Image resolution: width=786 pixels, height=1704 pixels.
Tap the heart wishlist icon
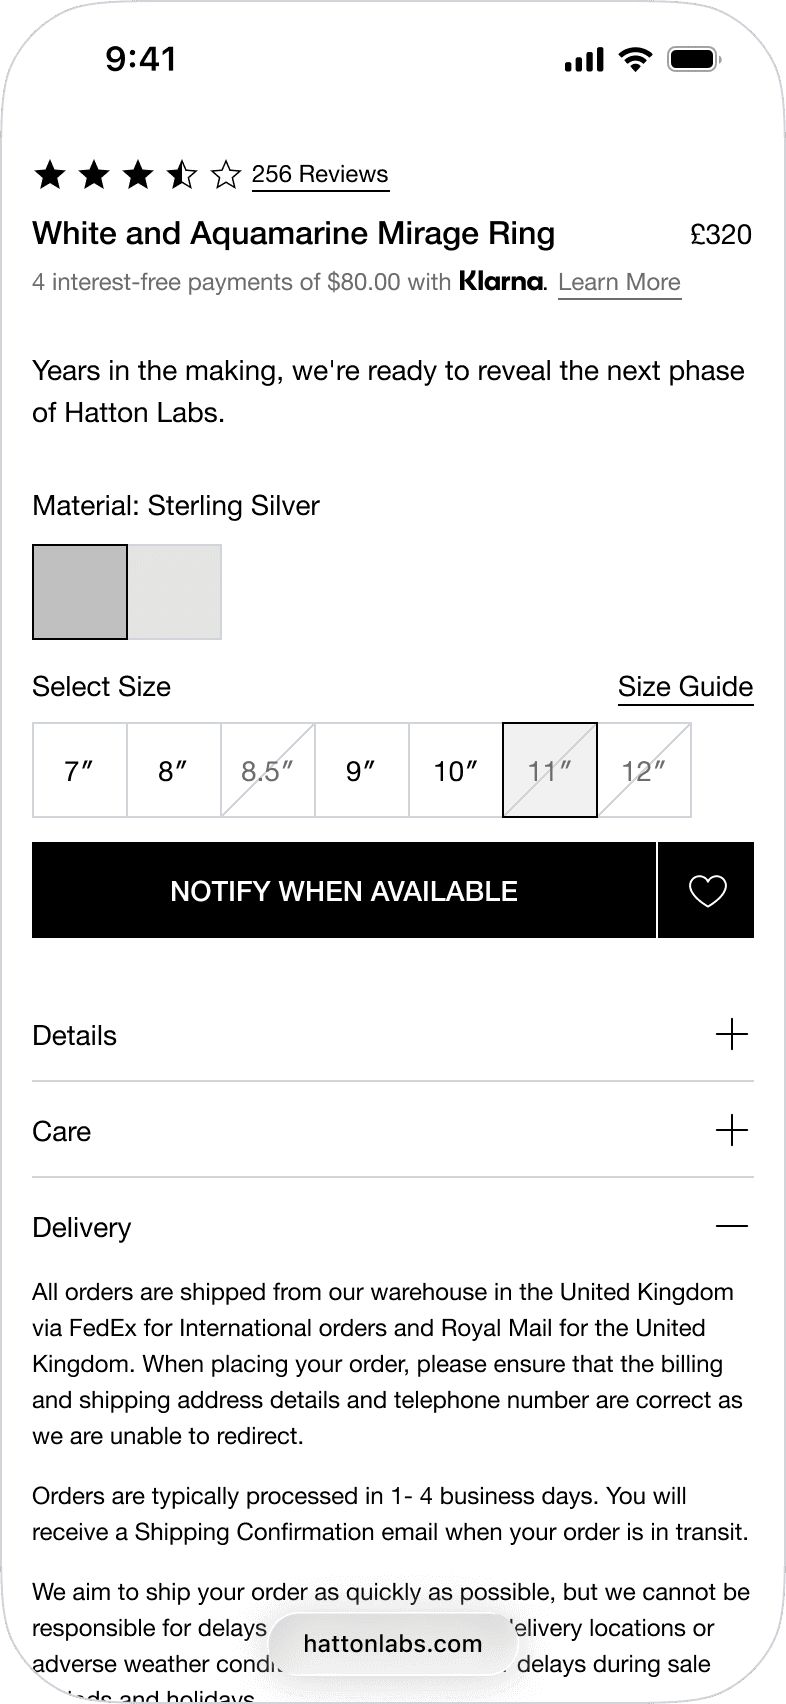point(707,890)
